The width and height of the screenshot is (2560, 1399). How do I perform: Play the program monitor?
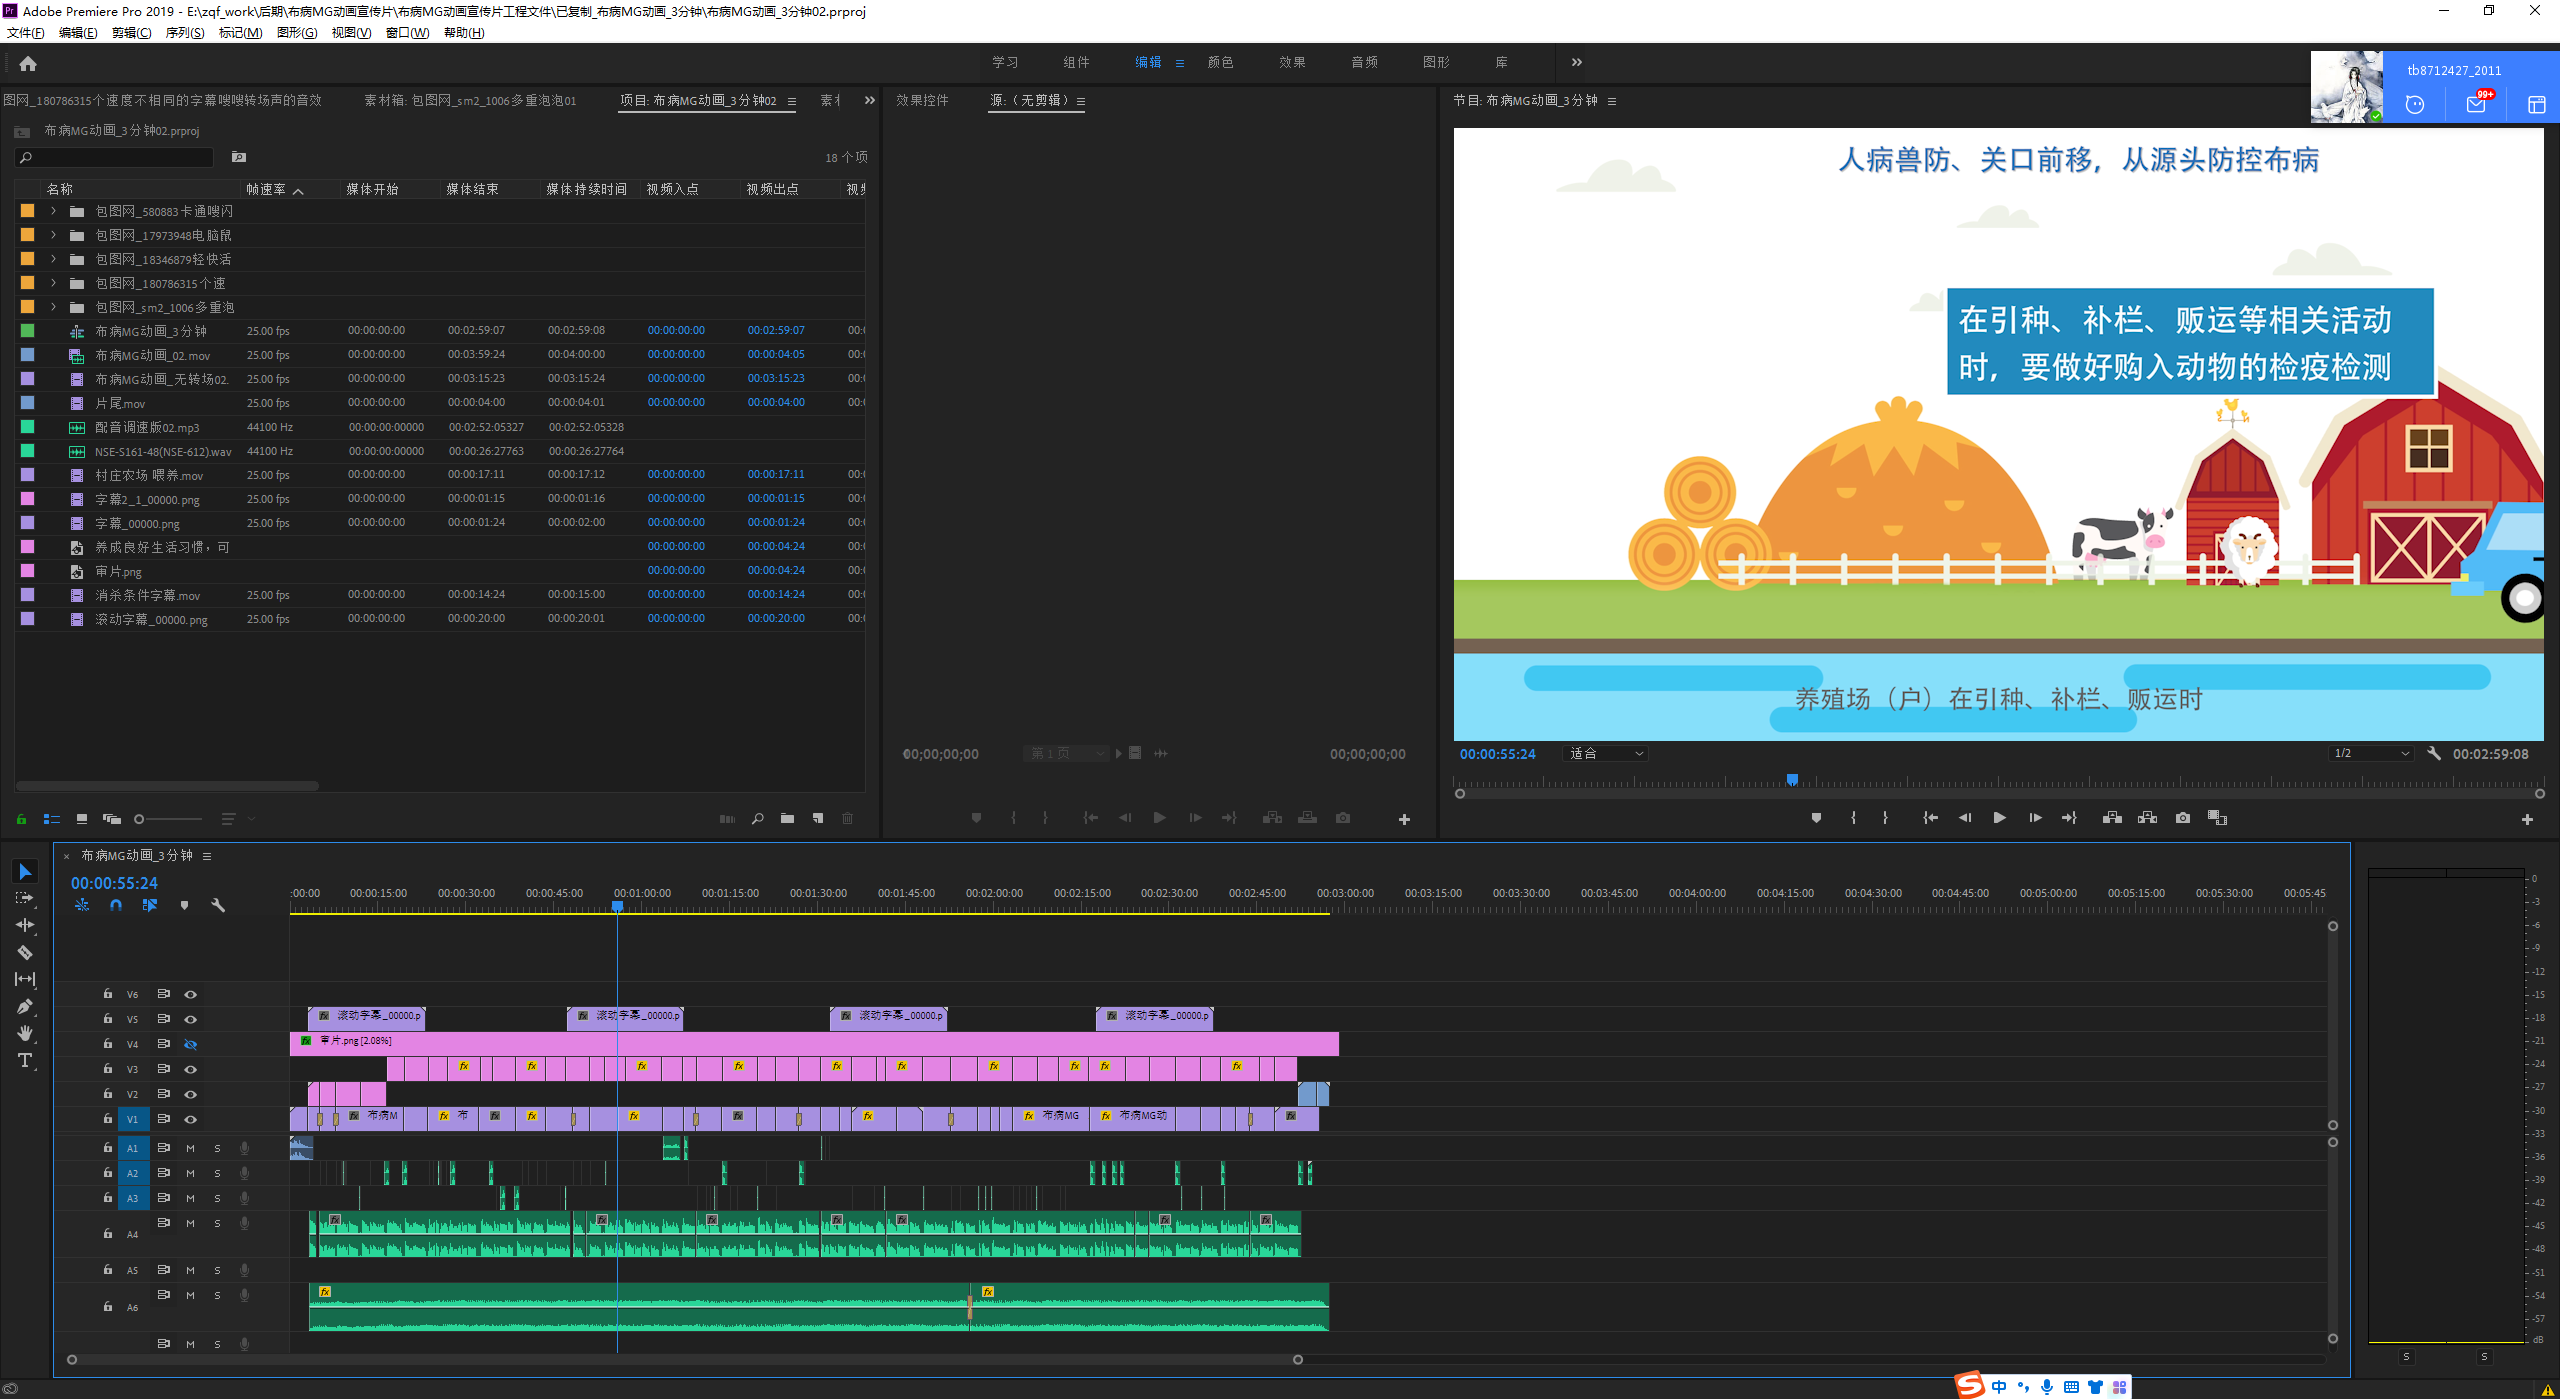[1999, 818]
